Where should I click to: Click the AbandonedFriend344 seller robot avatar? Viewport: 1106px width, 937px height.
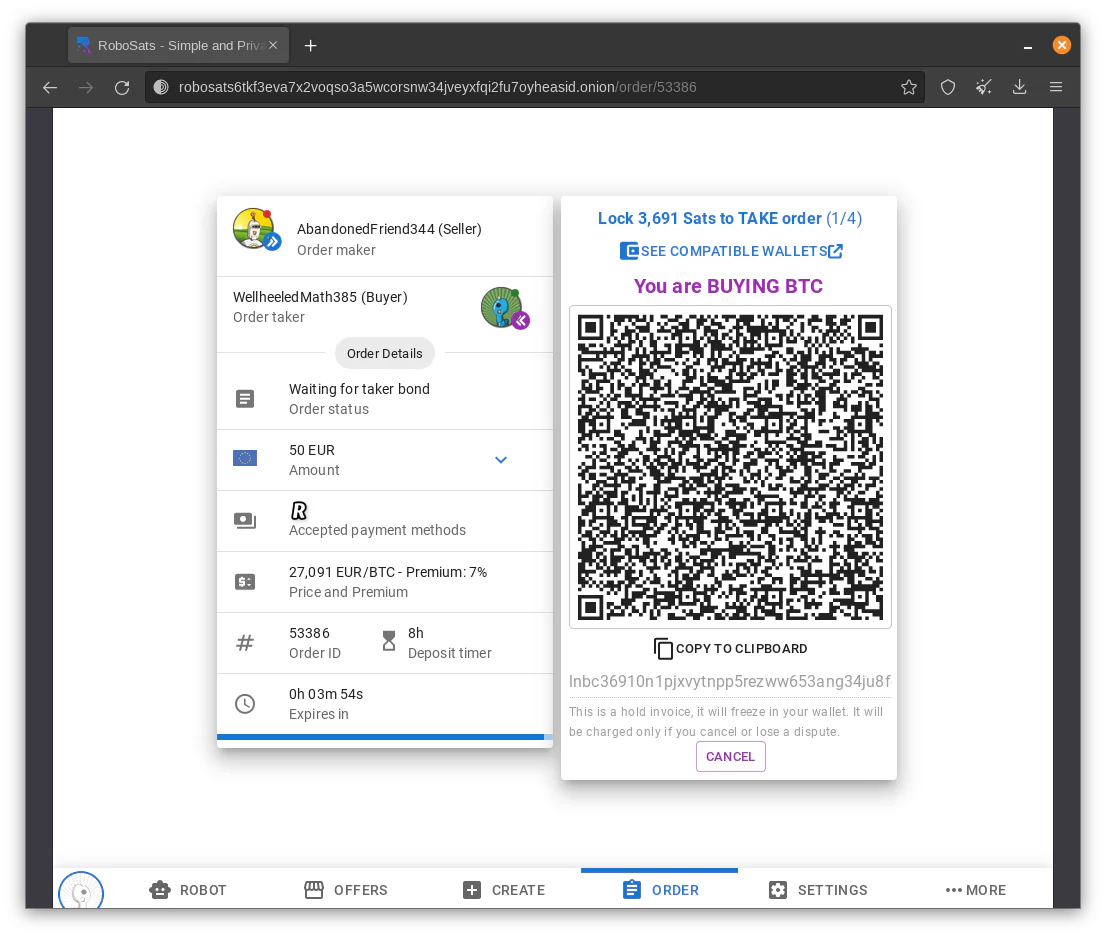257,229
